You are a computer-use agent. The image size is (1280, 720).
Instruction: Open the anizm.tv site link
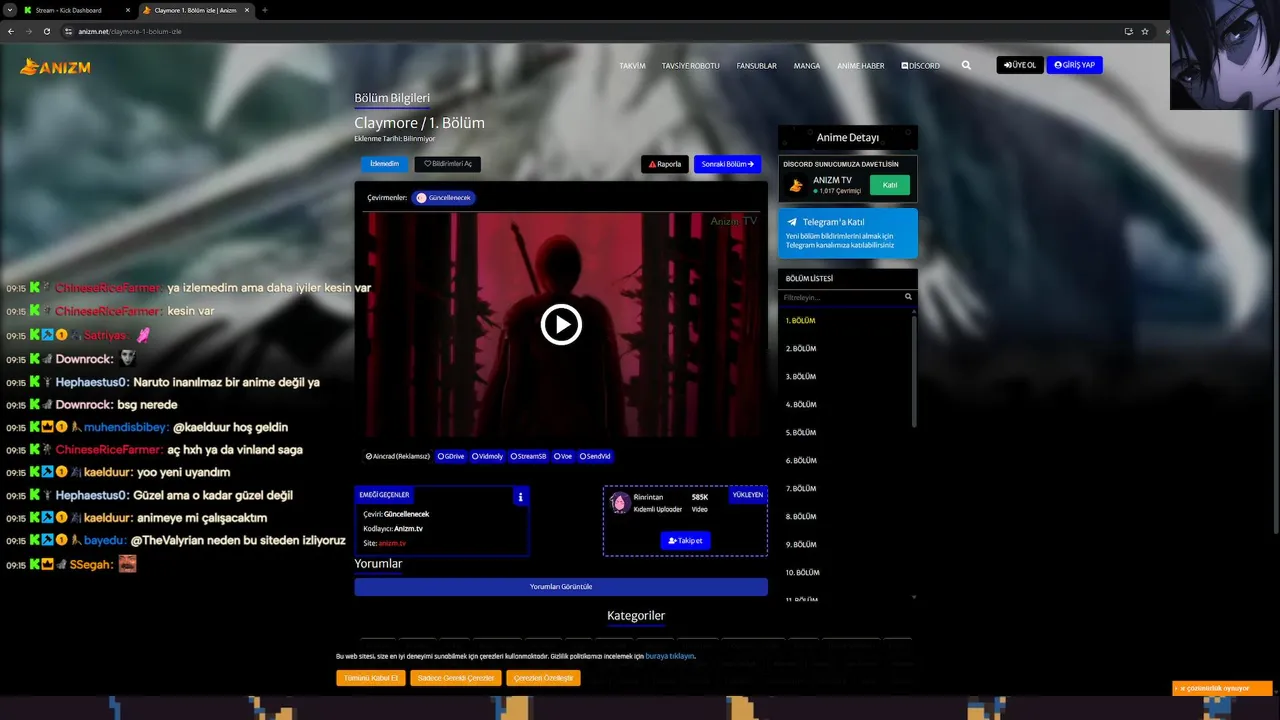392,543
